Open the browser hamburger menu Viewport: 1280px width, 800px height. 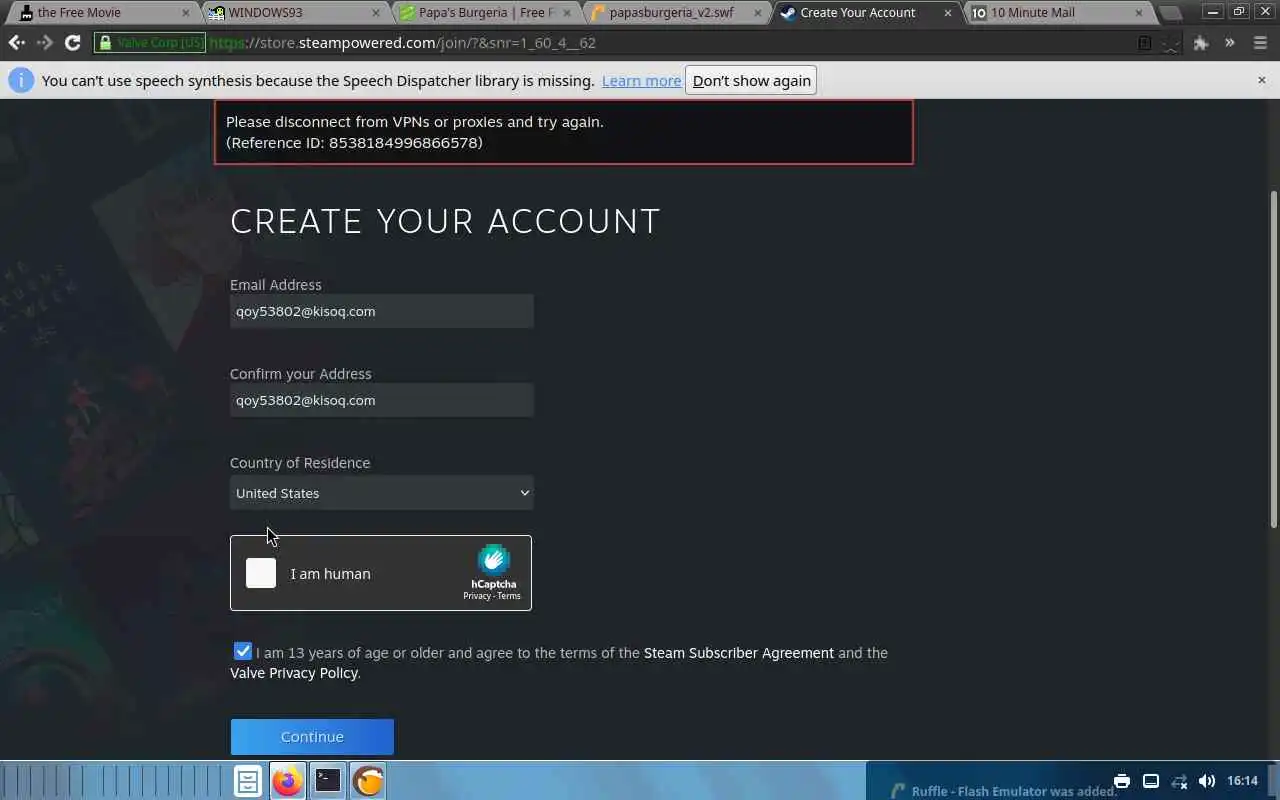coord(1260,43)
